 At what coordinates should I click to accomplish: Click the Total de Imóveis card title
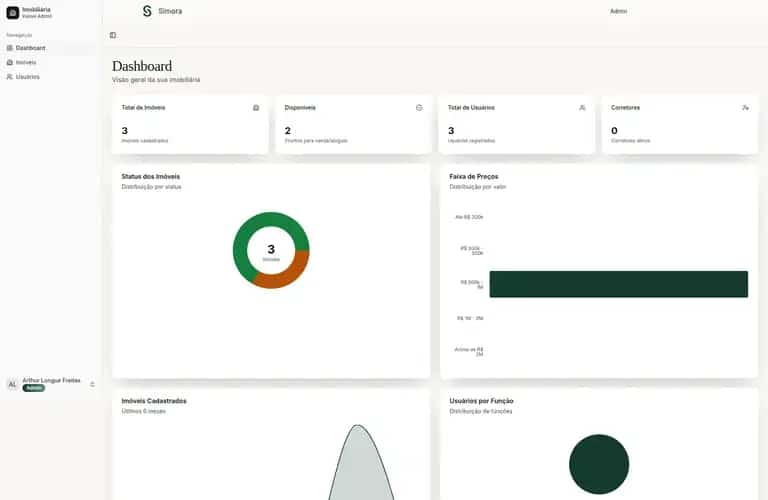(x=144, y=108)
